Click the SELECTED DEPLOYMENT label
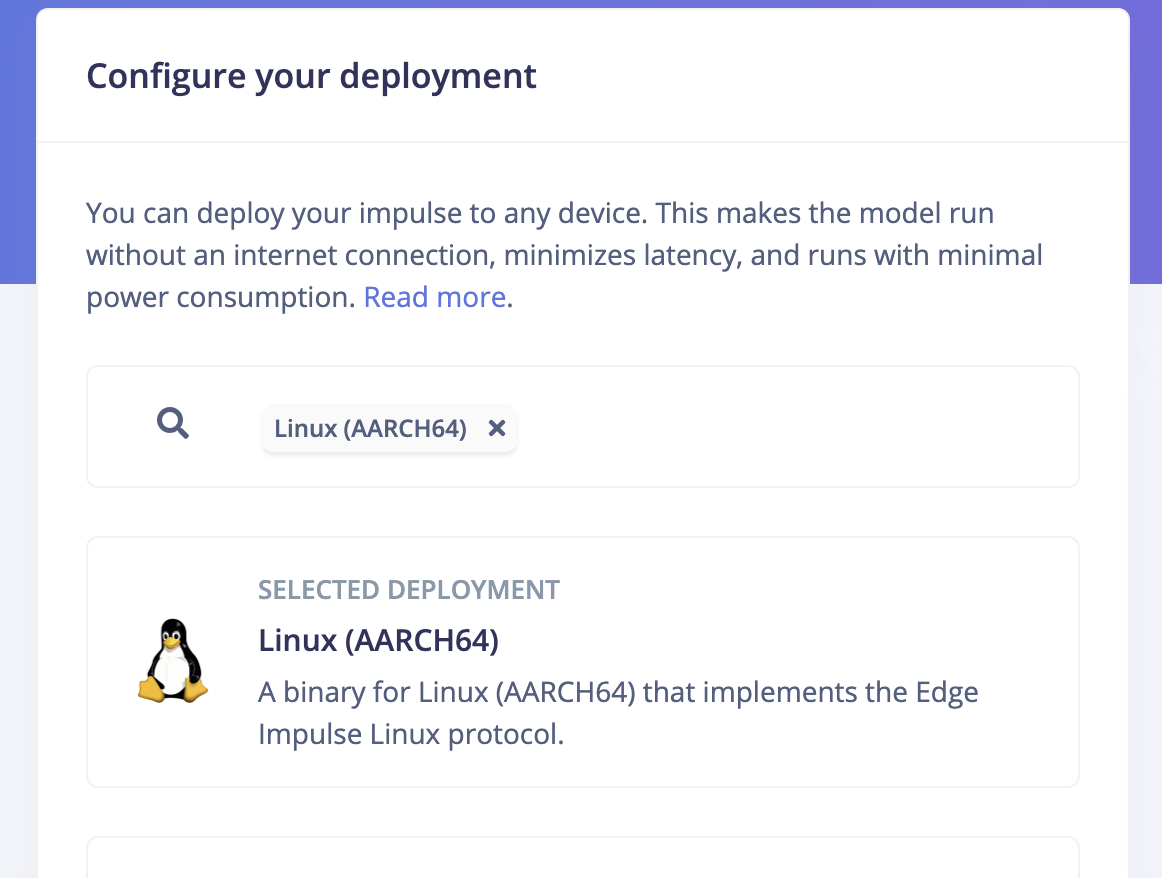 pyautogui.click(x=408, y=590)
